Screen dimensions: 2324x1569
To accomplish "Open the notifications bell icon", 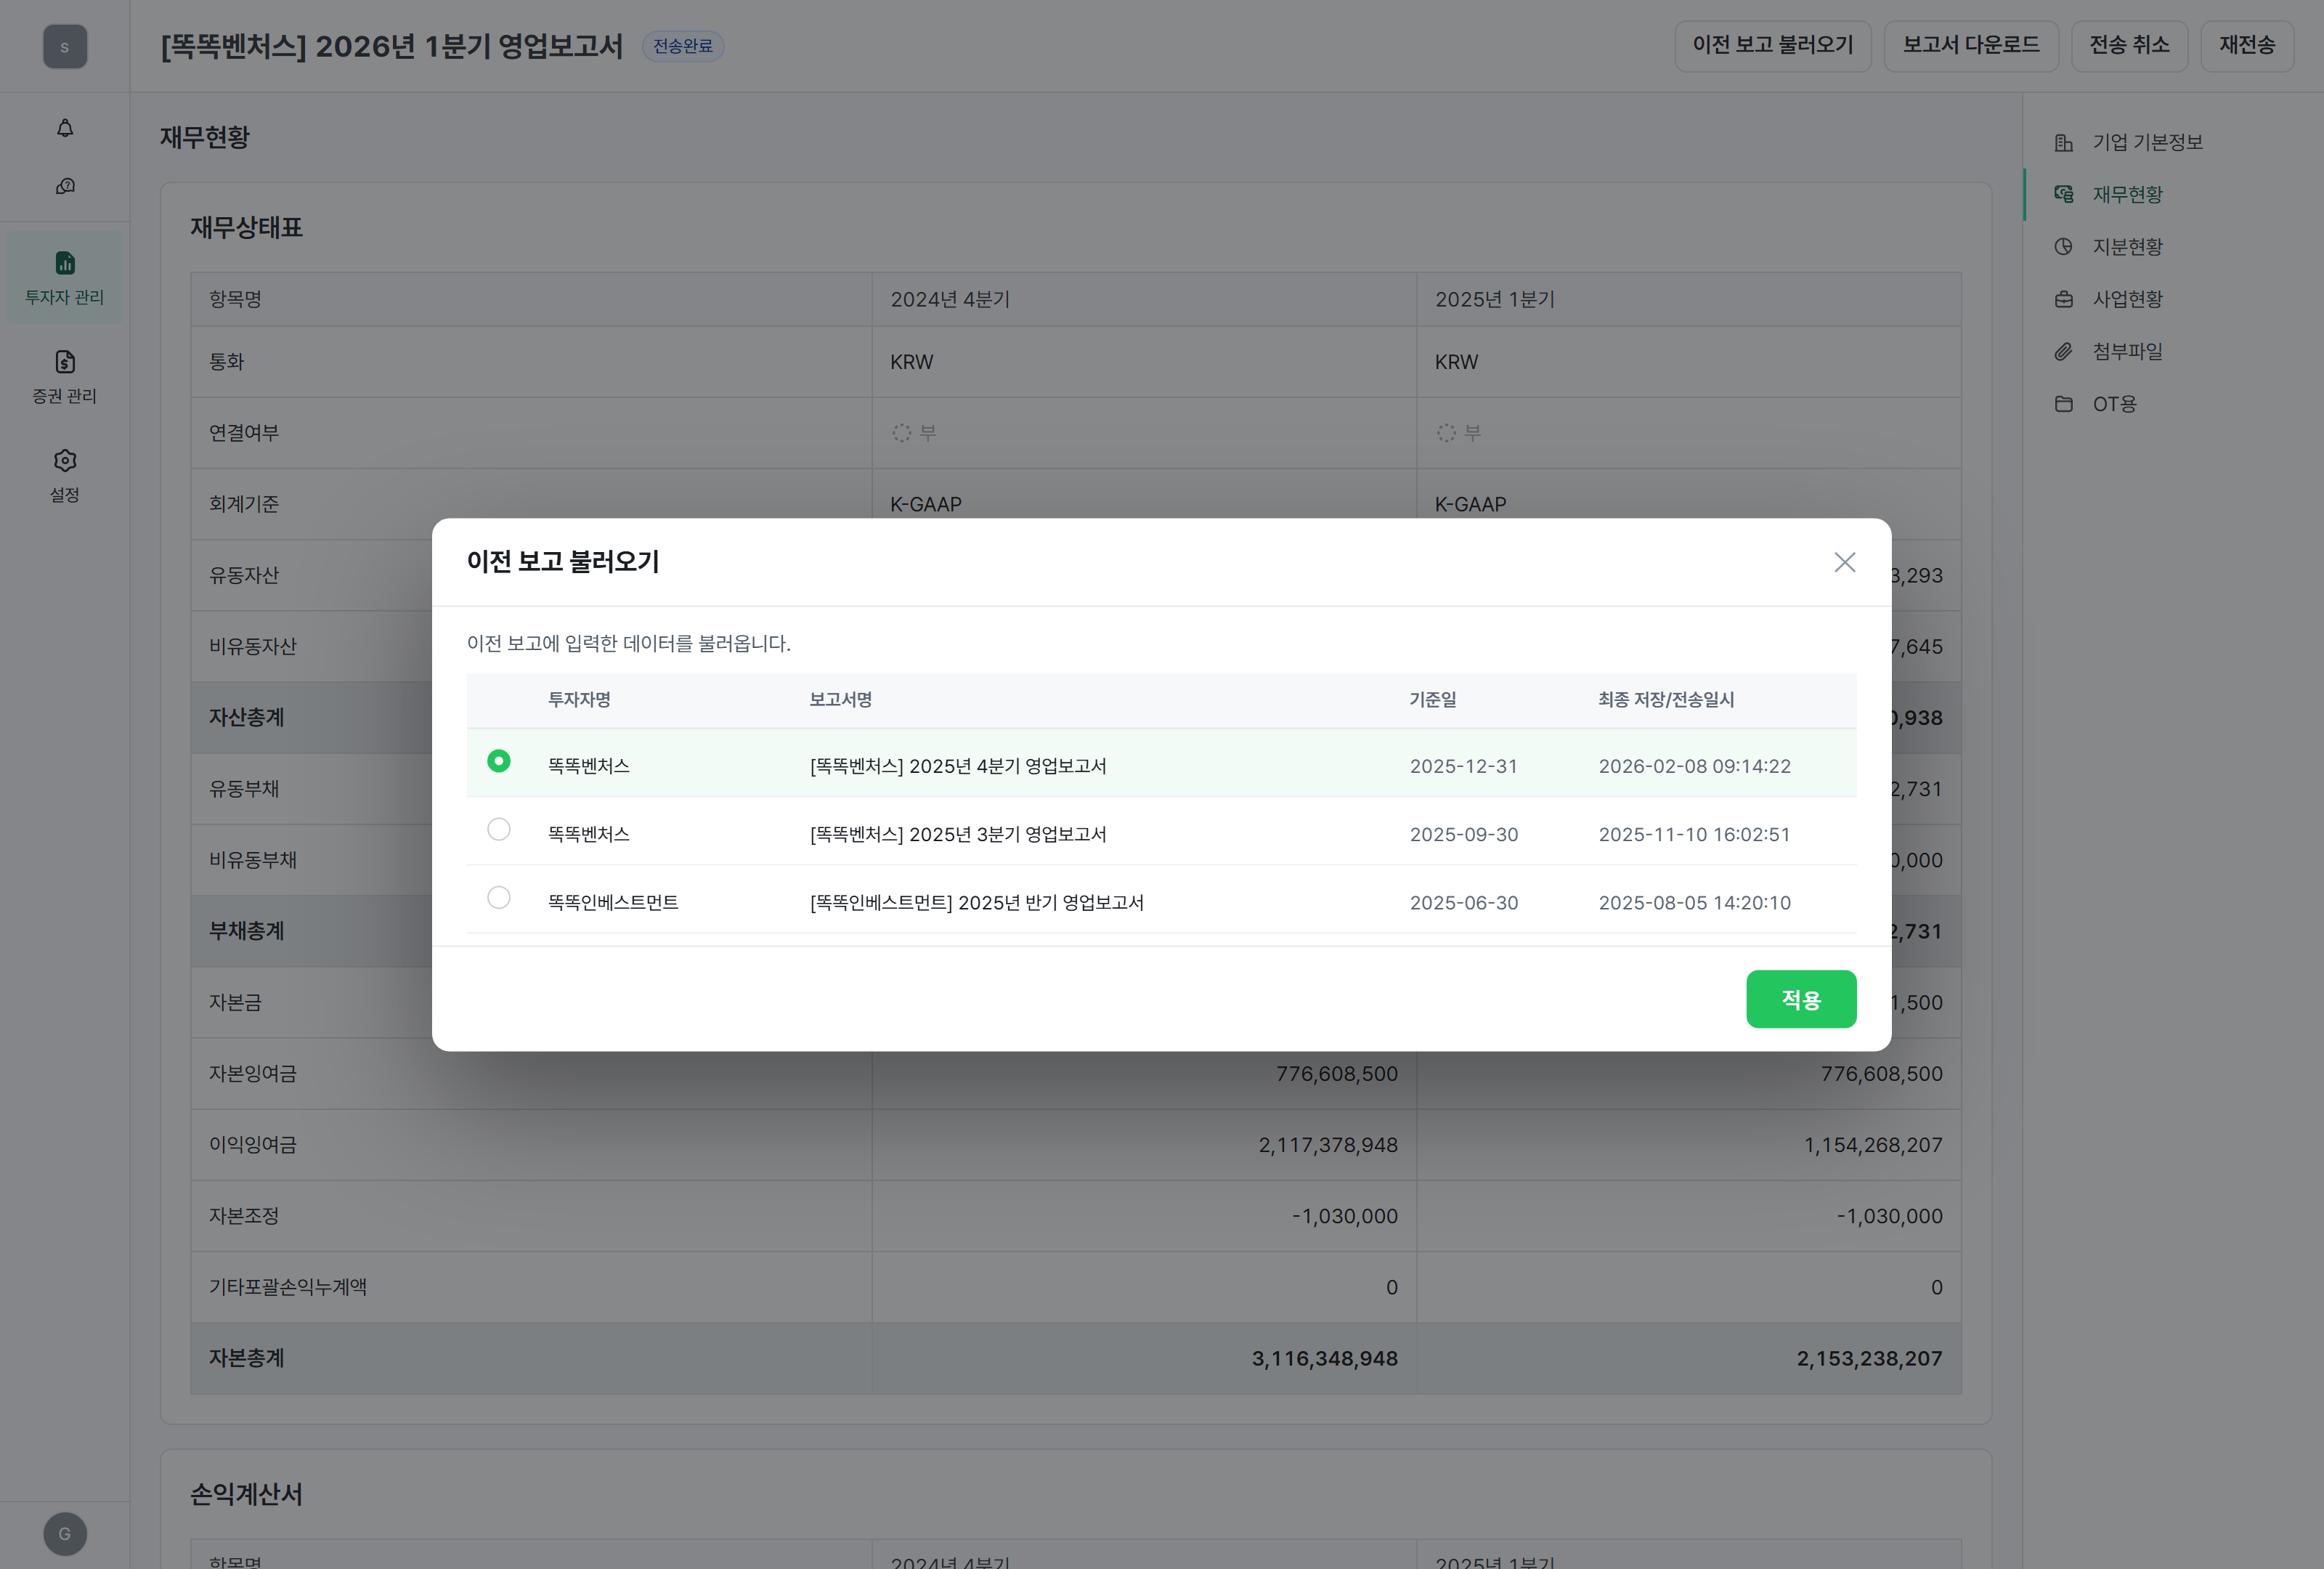I will [65, 128].
